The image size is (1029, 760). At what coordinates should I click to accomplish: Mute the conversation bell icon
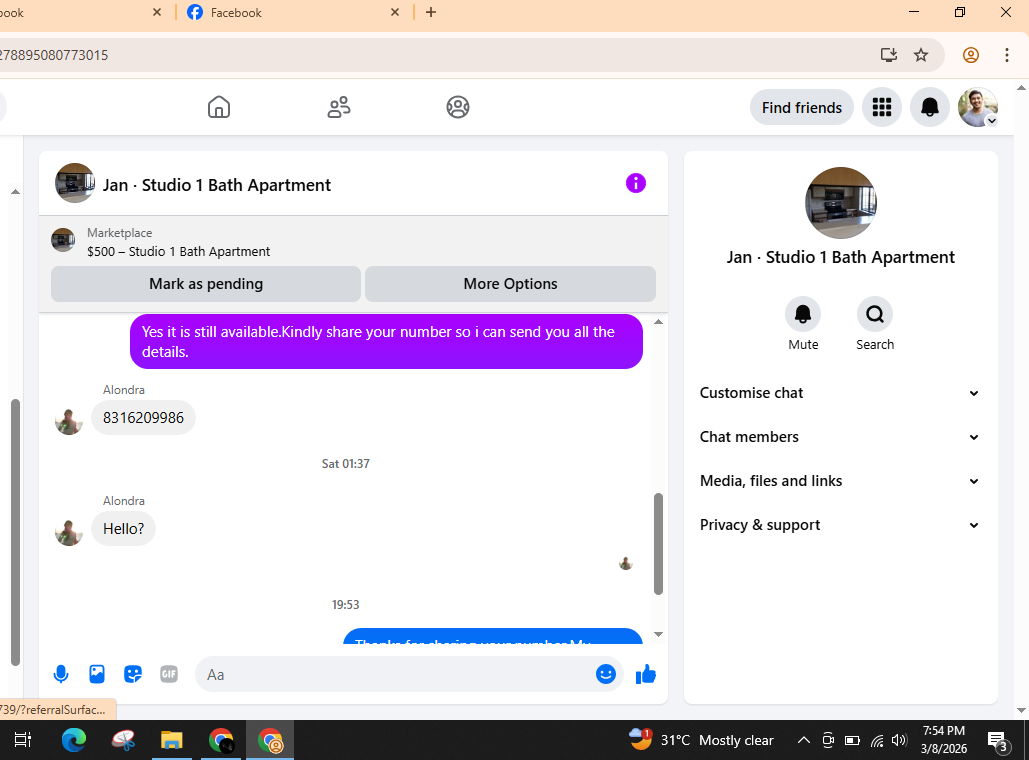803,314
